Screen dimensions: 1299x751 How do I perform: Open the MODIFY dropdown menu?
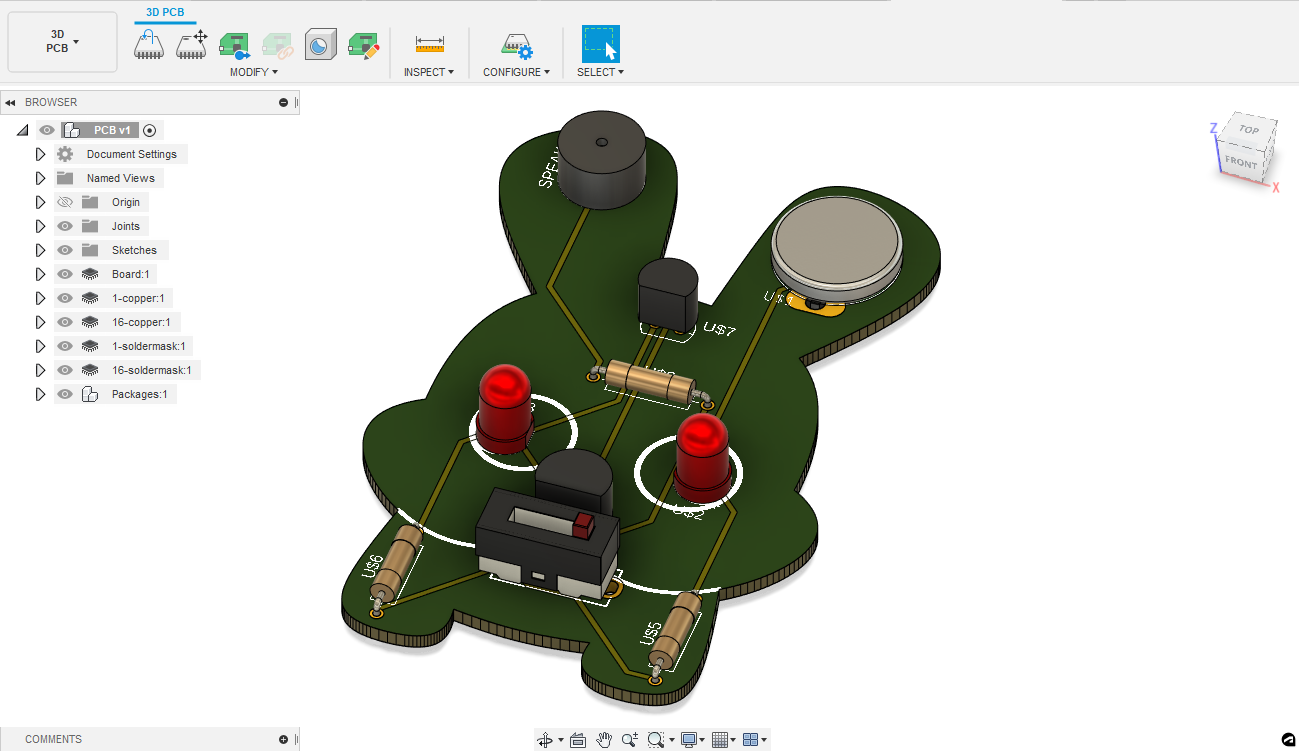pyautogui.click(x=253, y=71)
